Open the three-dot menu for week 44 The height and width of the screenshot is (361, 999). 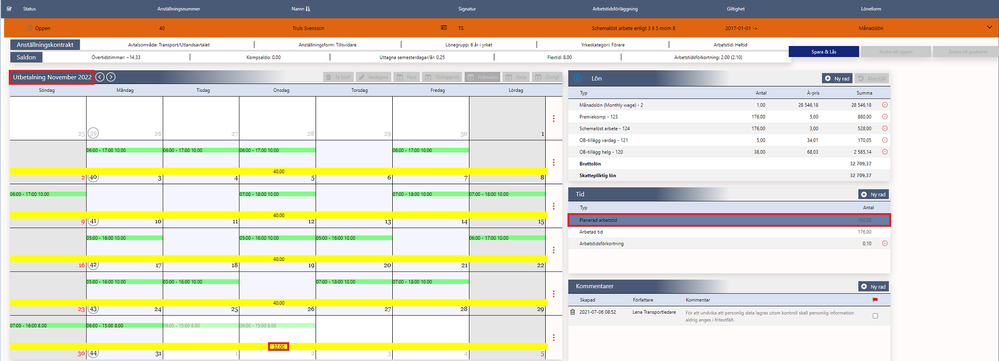tap(554, 337)
